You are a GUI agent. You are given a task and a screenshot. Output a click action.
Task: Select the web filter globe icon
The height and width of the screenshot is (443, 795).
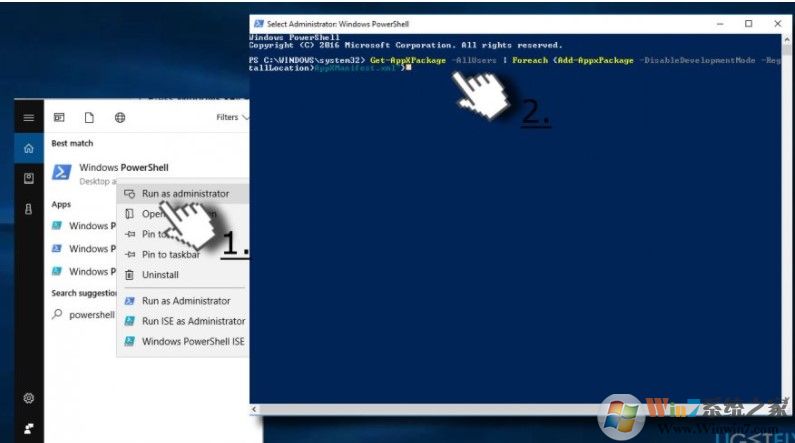coord(120,117)
